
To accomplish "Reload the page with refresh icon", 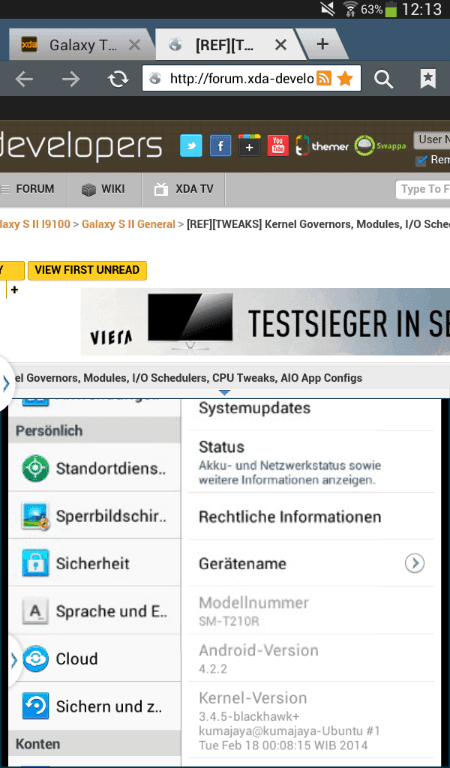I will click(118, 78).
